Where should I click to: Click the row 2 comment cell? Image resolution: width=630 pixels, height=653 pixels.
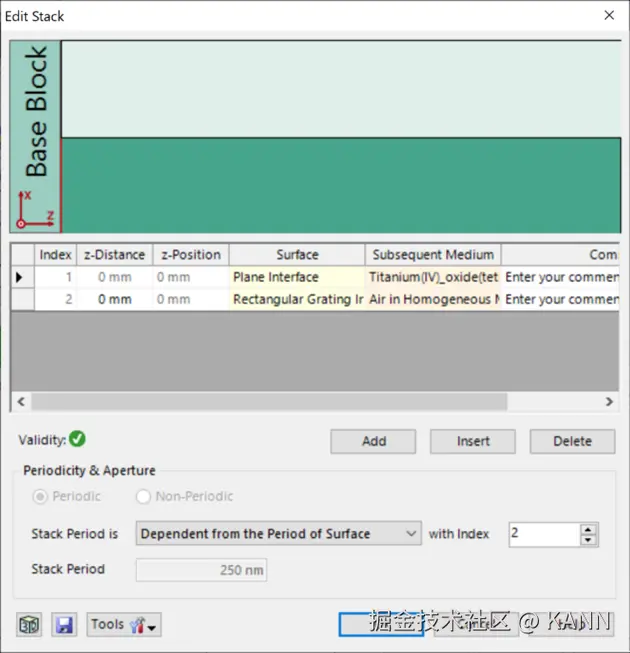click(560, 299)
